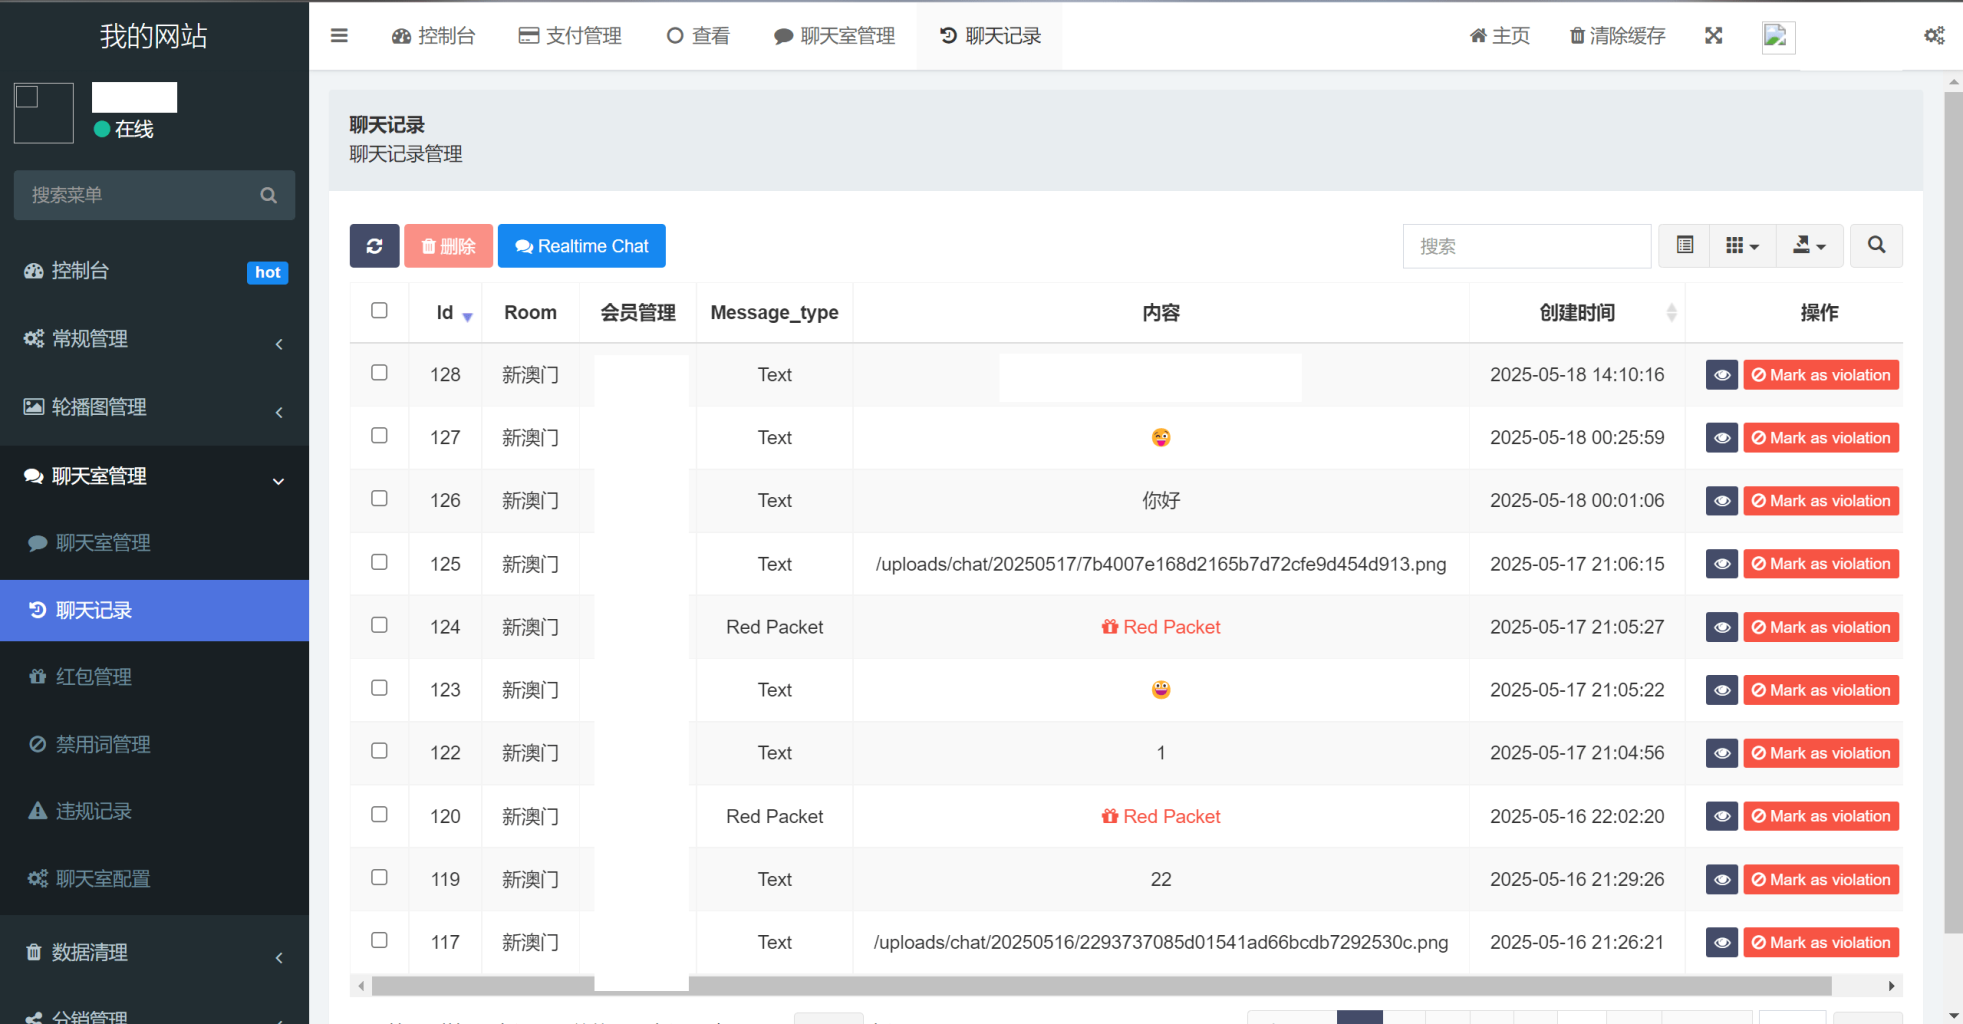Open the fullscreen toggle in the top bar
The width and height of the screenshot is (1963, 1024).
coord(1713,35)
